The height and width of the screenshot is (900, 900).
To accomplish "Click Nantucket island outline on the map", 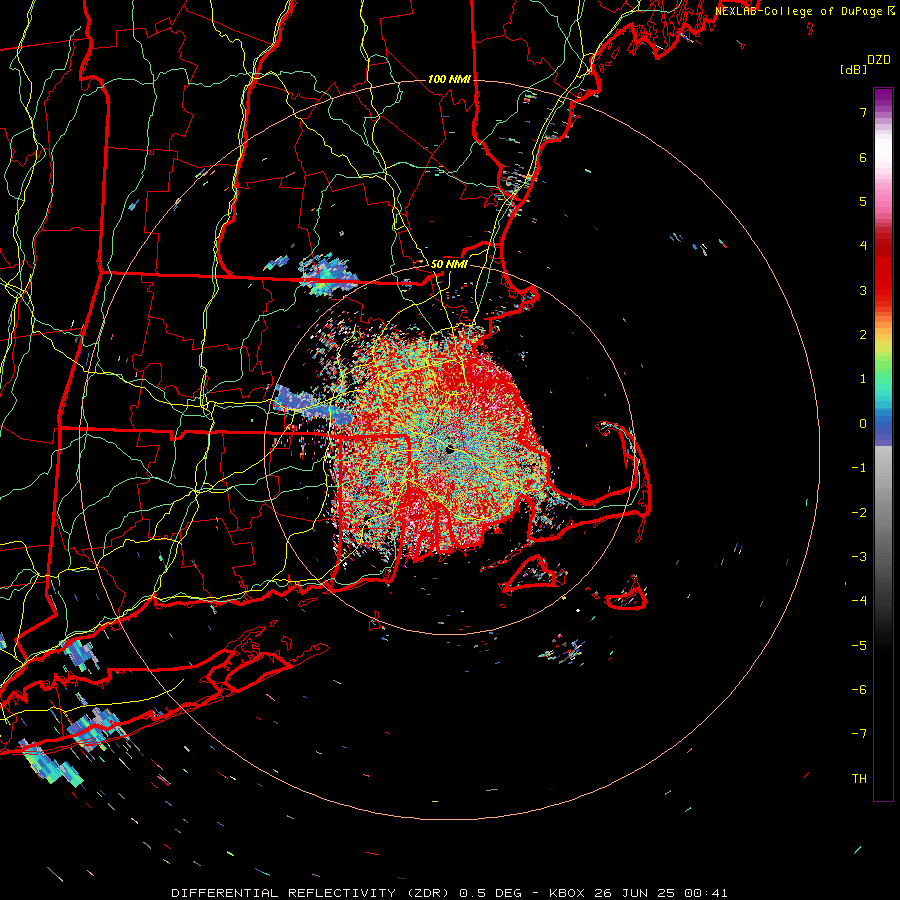I will click(x=627, y=595).
